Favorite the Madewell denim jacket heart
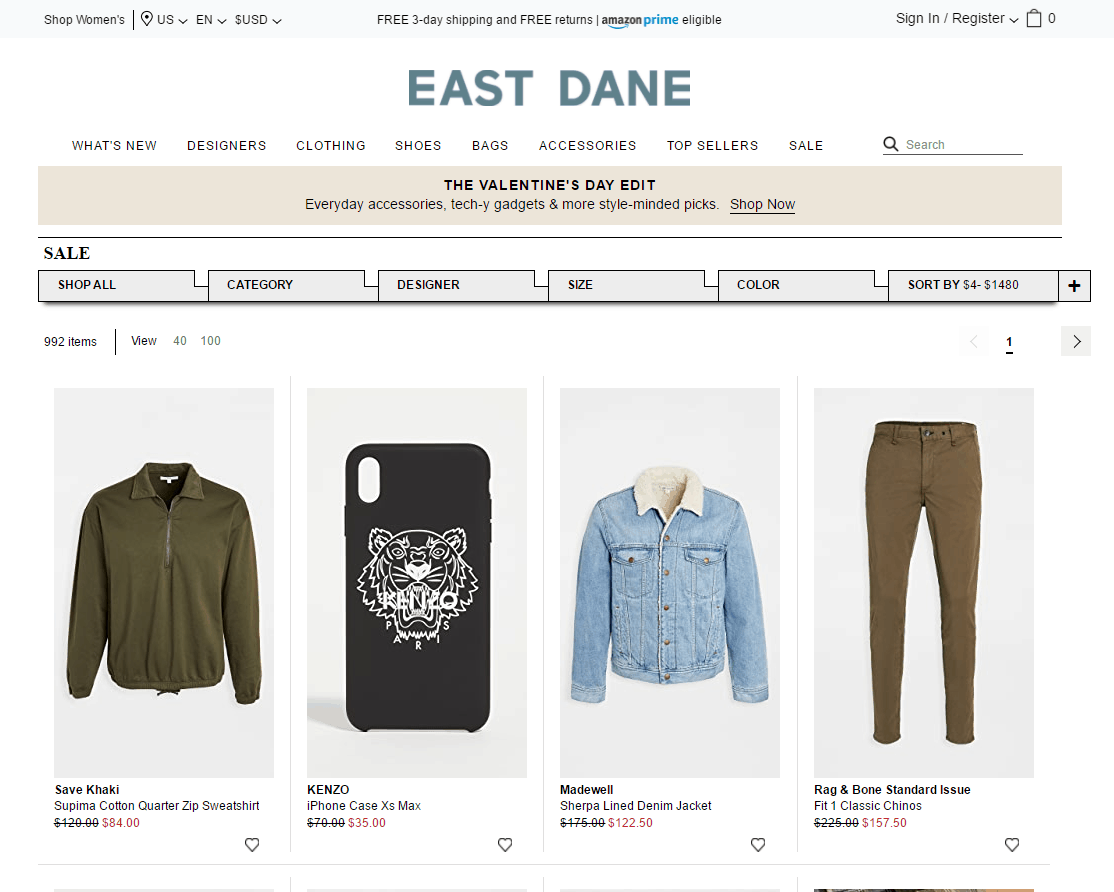Viewport: 1114px width, 892px height. (x=758, y=844)
